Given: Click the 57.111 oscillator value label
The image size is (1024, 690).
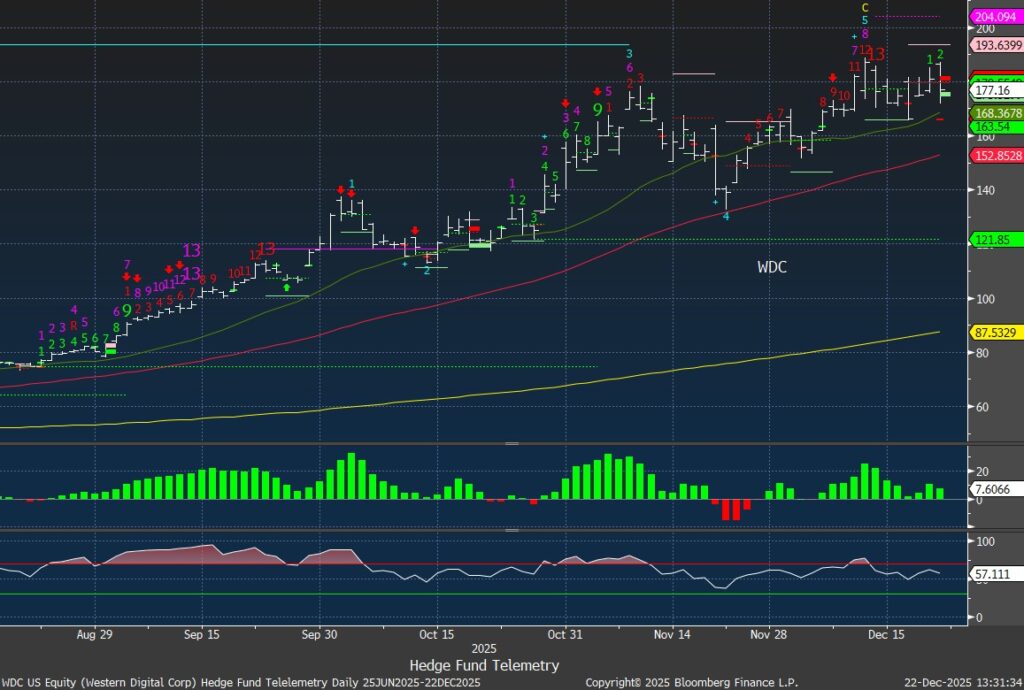Looking at the screenshot, I should point(991,576).
